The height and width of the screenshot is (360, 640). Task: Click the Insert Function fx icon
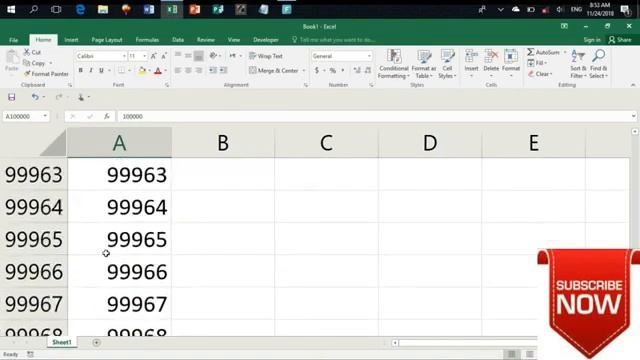click(x=107, y=116)
